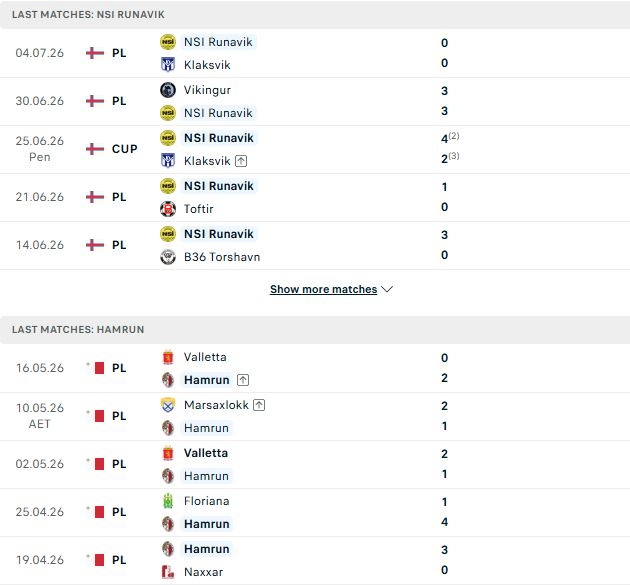Screen dimensions: 630x585
Task: Click the advancing arrow icon beside Klaksvik
Action: coord(241,161)
